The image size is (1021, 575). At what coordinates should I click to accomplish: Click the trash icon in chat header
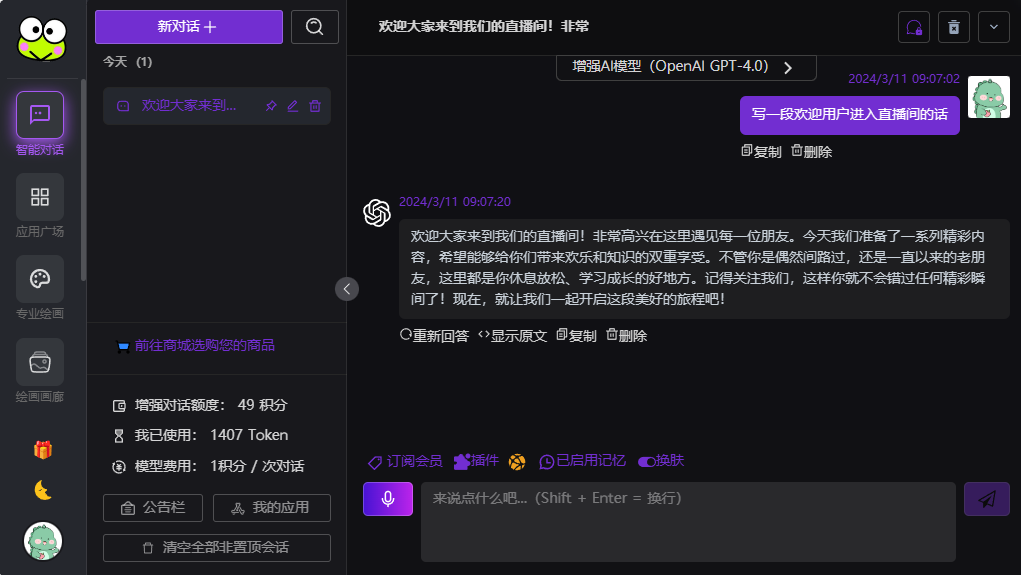pos(954,27)
